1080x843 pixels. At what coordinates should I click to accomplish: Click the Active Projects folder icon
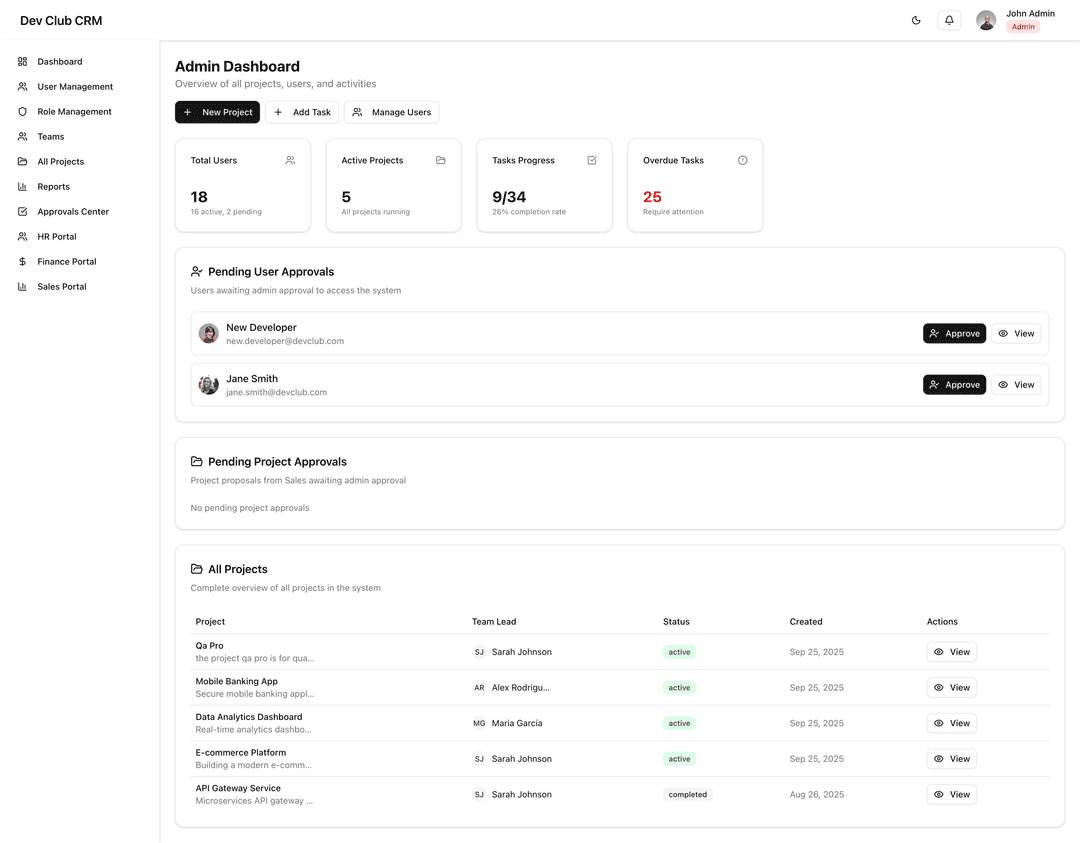pyautogui.click(x=441, y=160)
